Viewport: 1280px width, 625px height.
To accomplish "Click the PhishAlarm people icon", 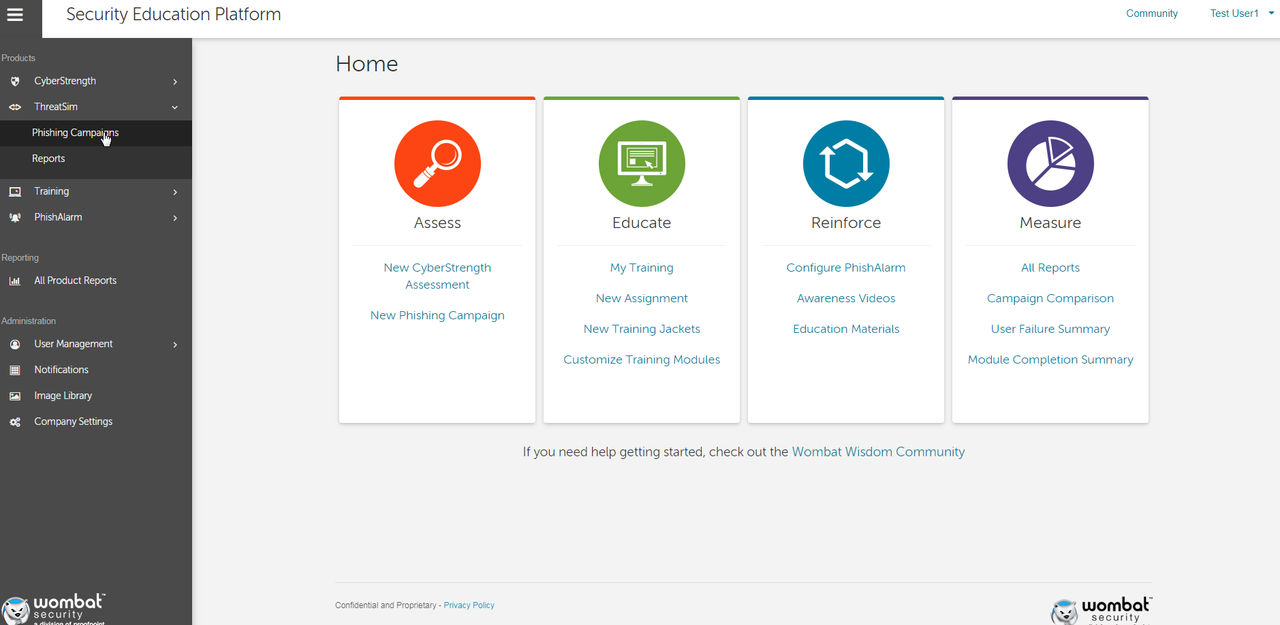I will click(x=15, y=217).
